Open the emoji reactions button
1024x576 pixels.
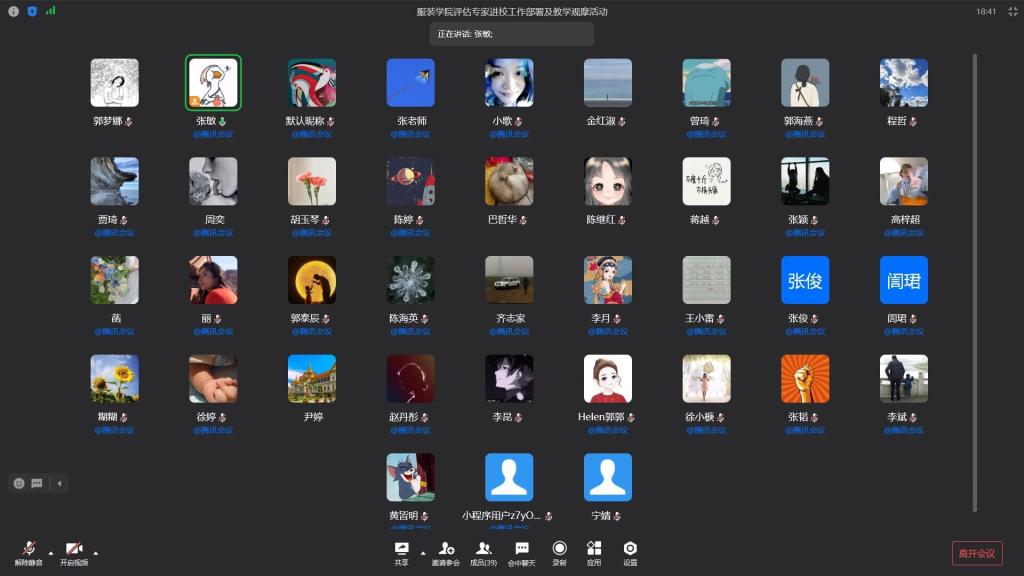[x=19, y=483]
